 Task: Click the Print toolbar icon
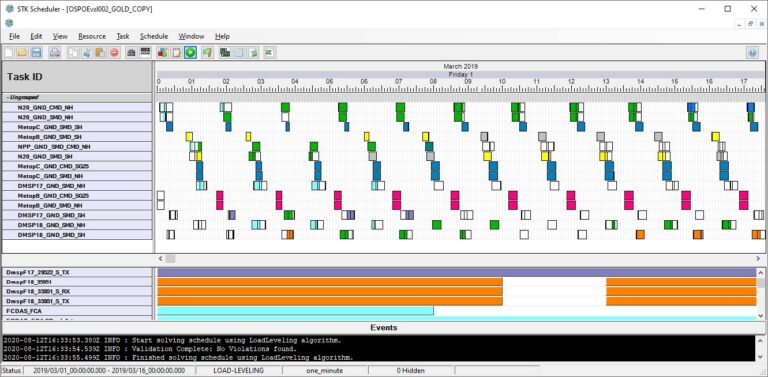(55, 52)
